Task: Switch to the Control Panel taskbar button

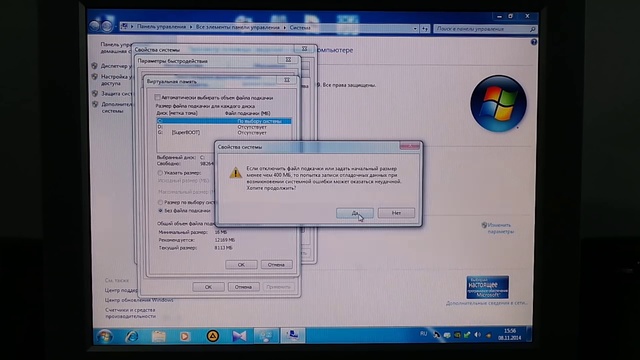Action: (x=266, y=336)
